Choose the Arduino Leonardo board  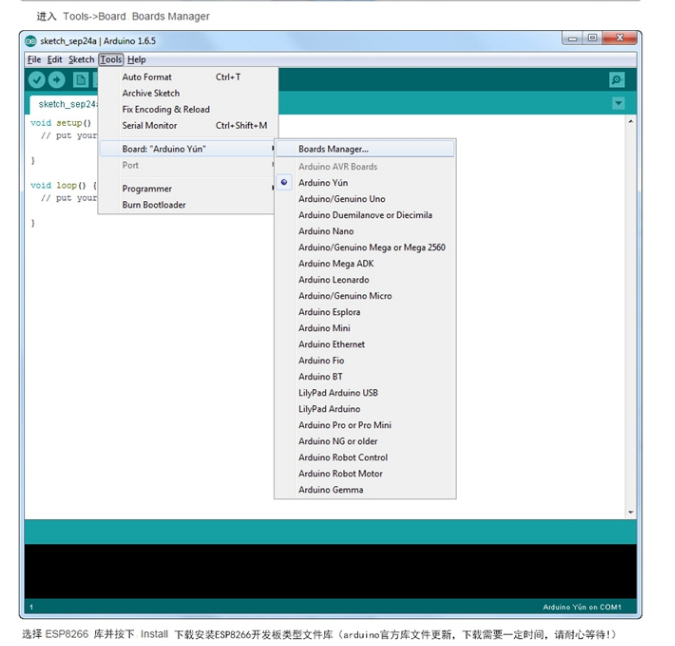click(365, 280)
